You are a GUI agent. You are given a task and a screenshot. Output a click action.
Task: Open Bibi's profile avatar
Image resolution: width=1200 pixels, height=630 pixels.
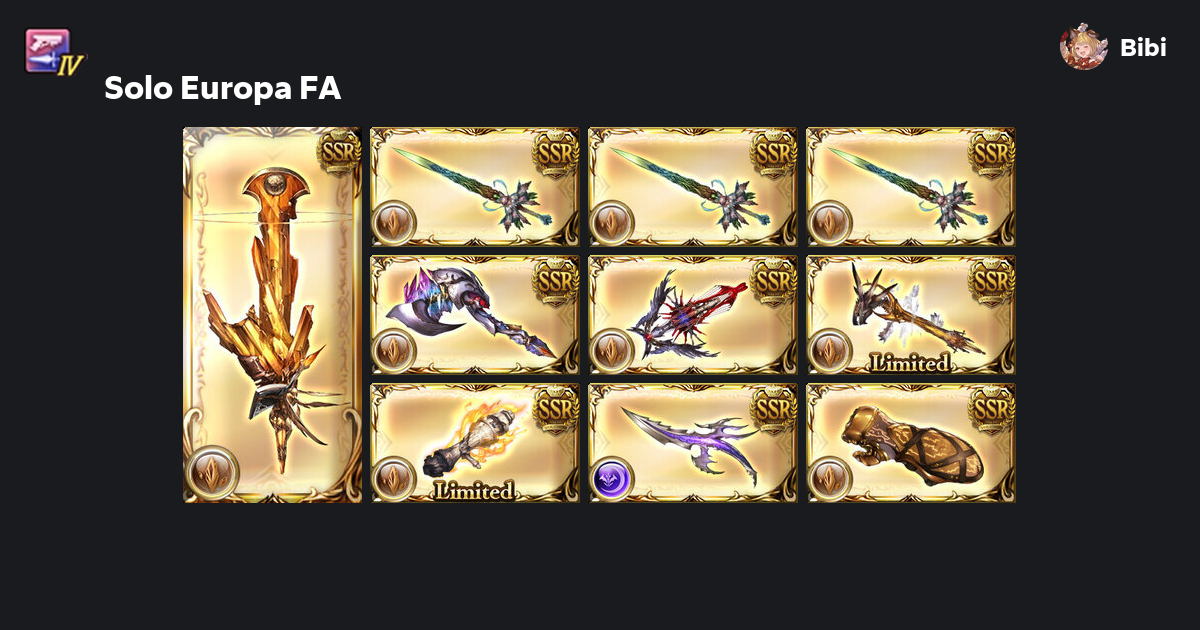[x=1084, y=47]
